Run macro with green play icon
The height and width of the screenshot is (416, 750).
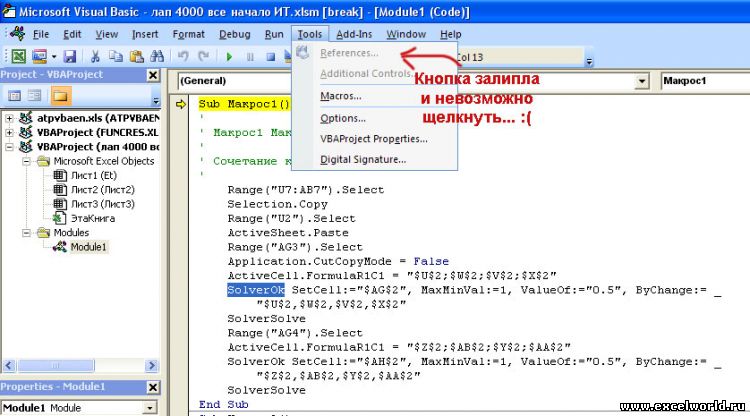[x=229, y=57]
